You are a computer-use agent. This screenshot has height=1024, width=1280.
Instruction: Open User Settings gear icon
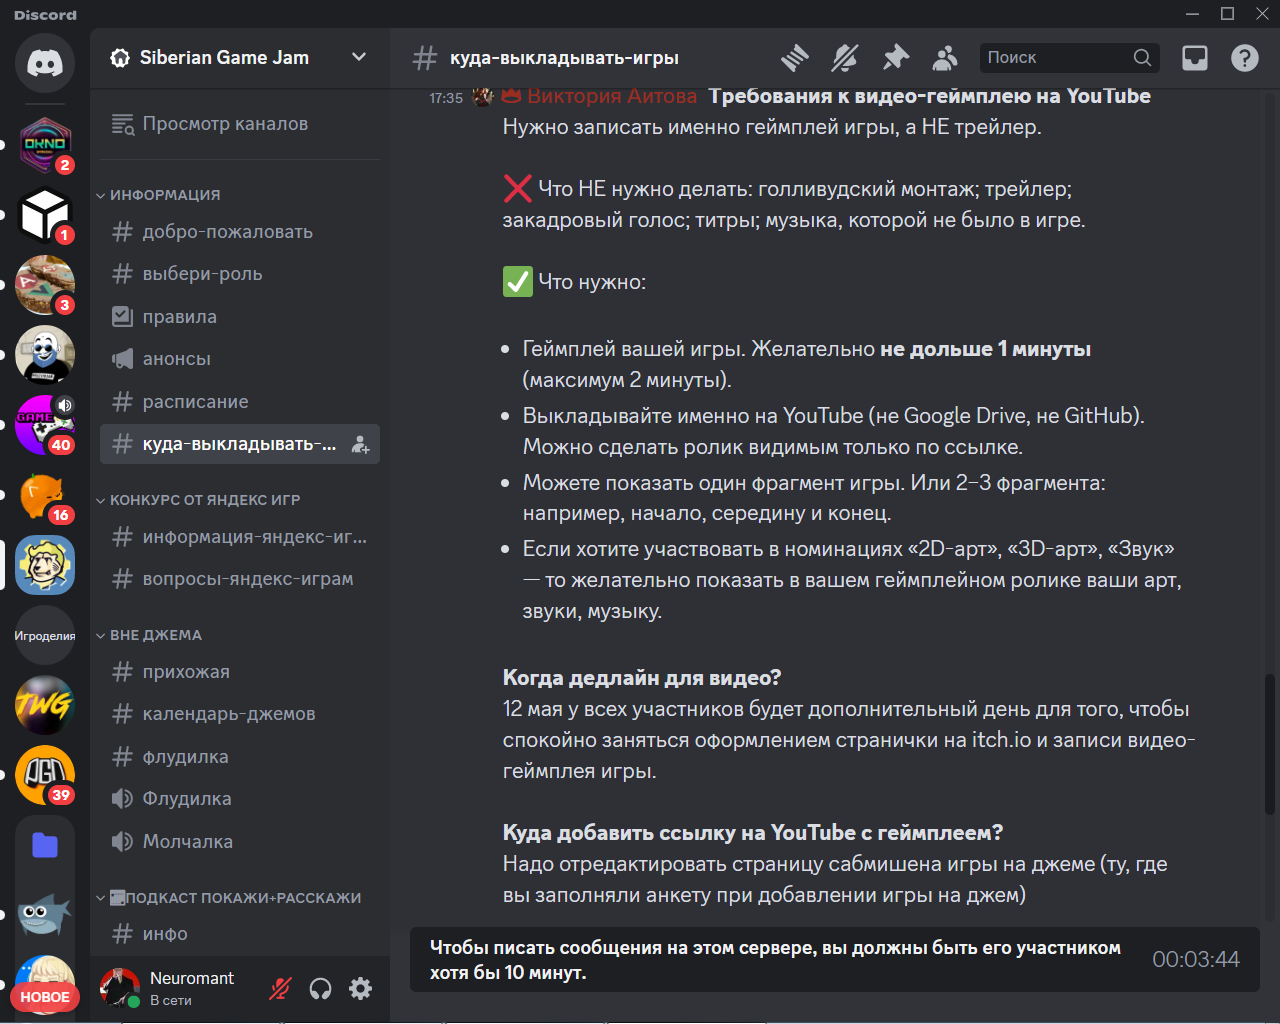[x=360, y=989]
